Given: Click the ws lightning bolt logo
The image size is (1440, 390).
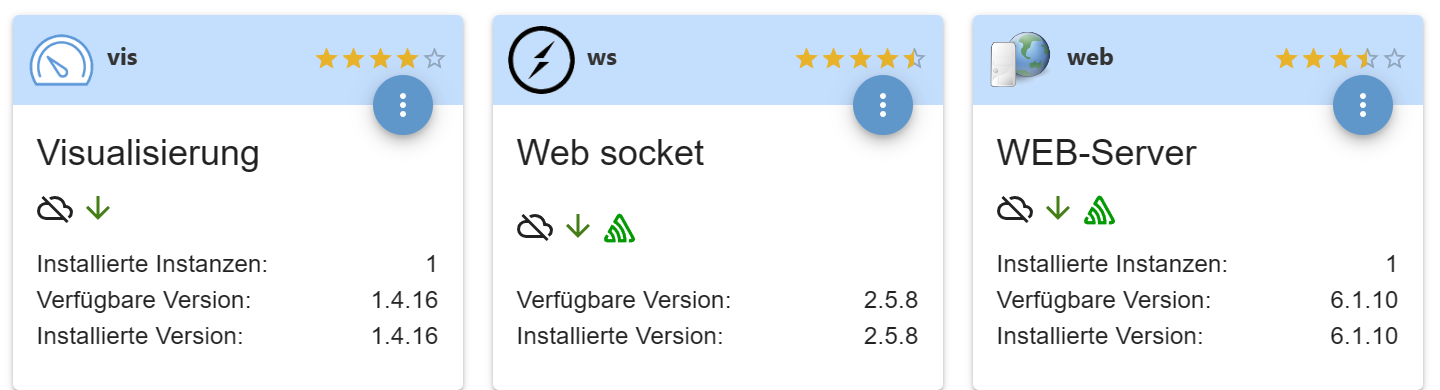Looking at the screenshot, I should point(541,61).
